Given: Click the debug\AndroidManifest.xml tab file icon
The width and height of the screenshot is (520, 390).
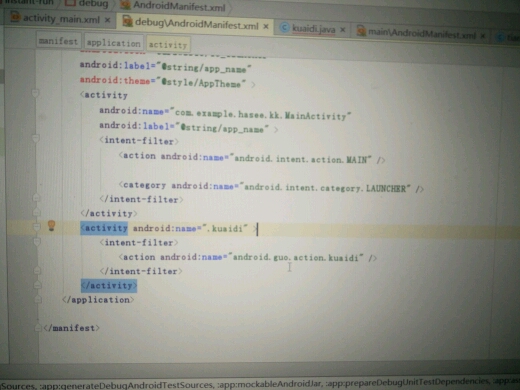Looking at the screenshot, I should coord(127,21).
